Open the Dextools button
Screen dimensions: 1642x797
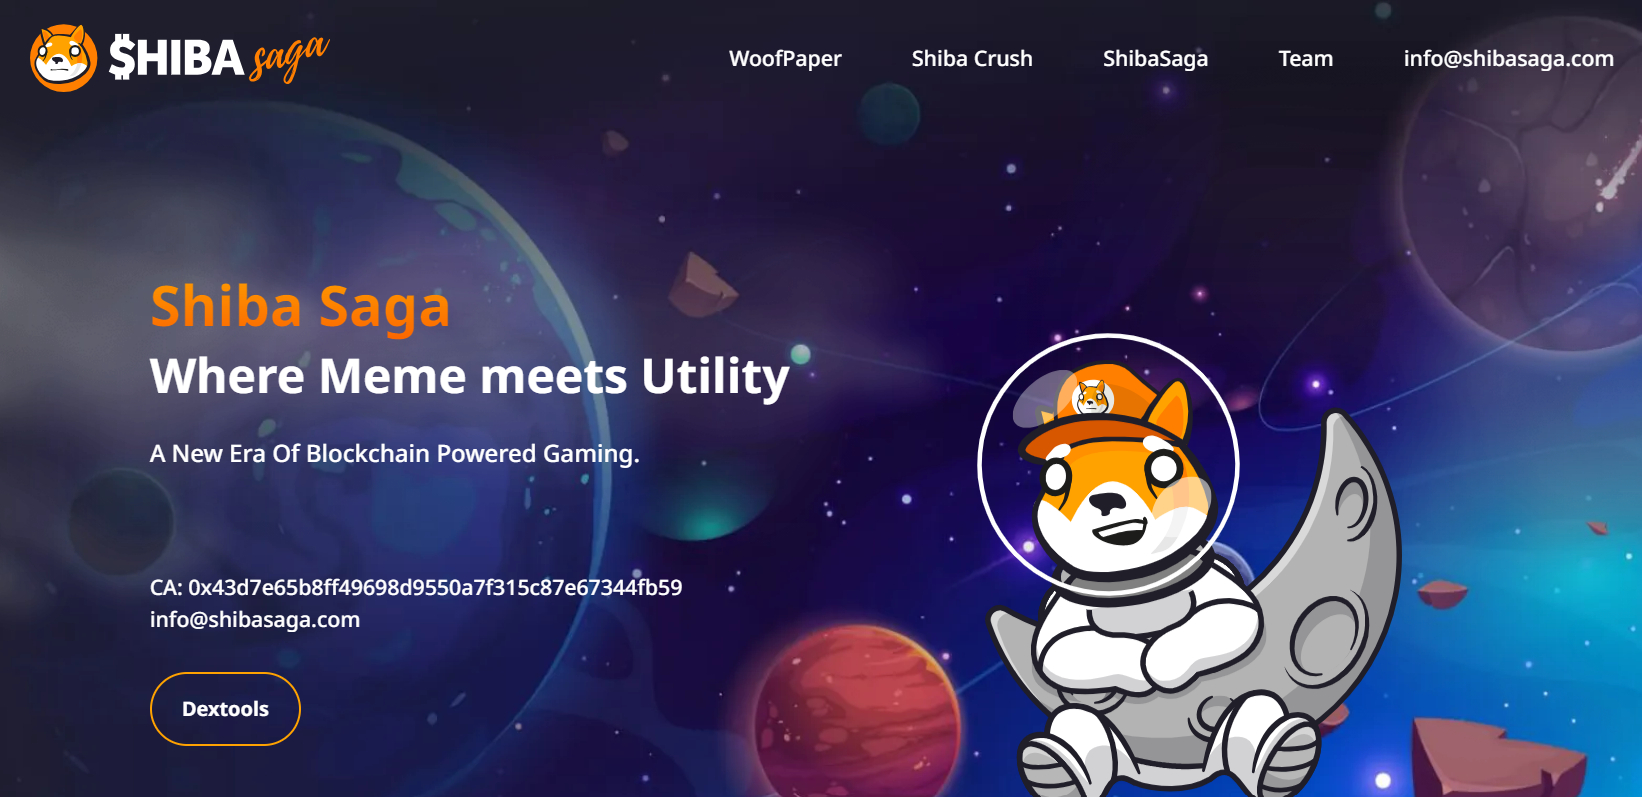click(x=225, y=709)
